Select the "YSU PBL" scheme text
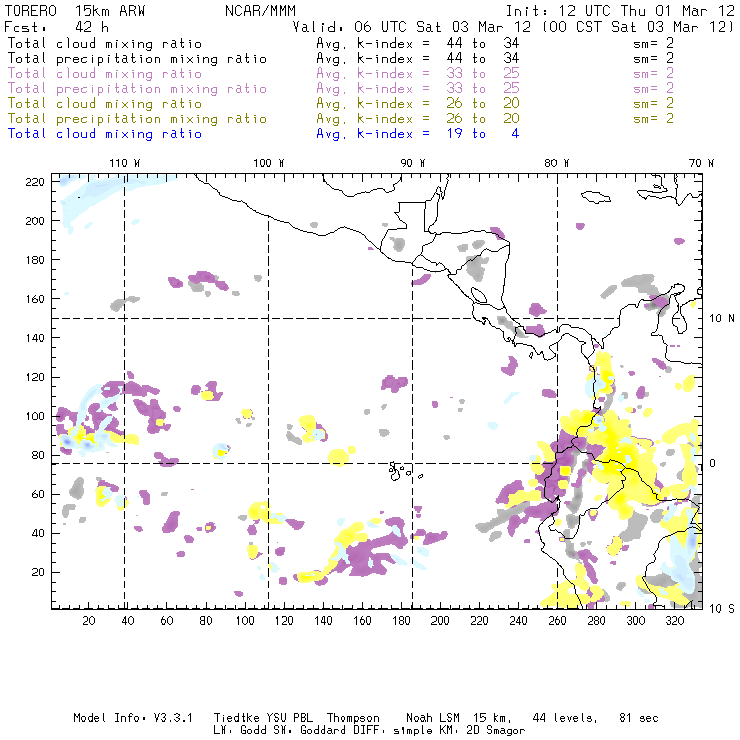 (289, 718)
